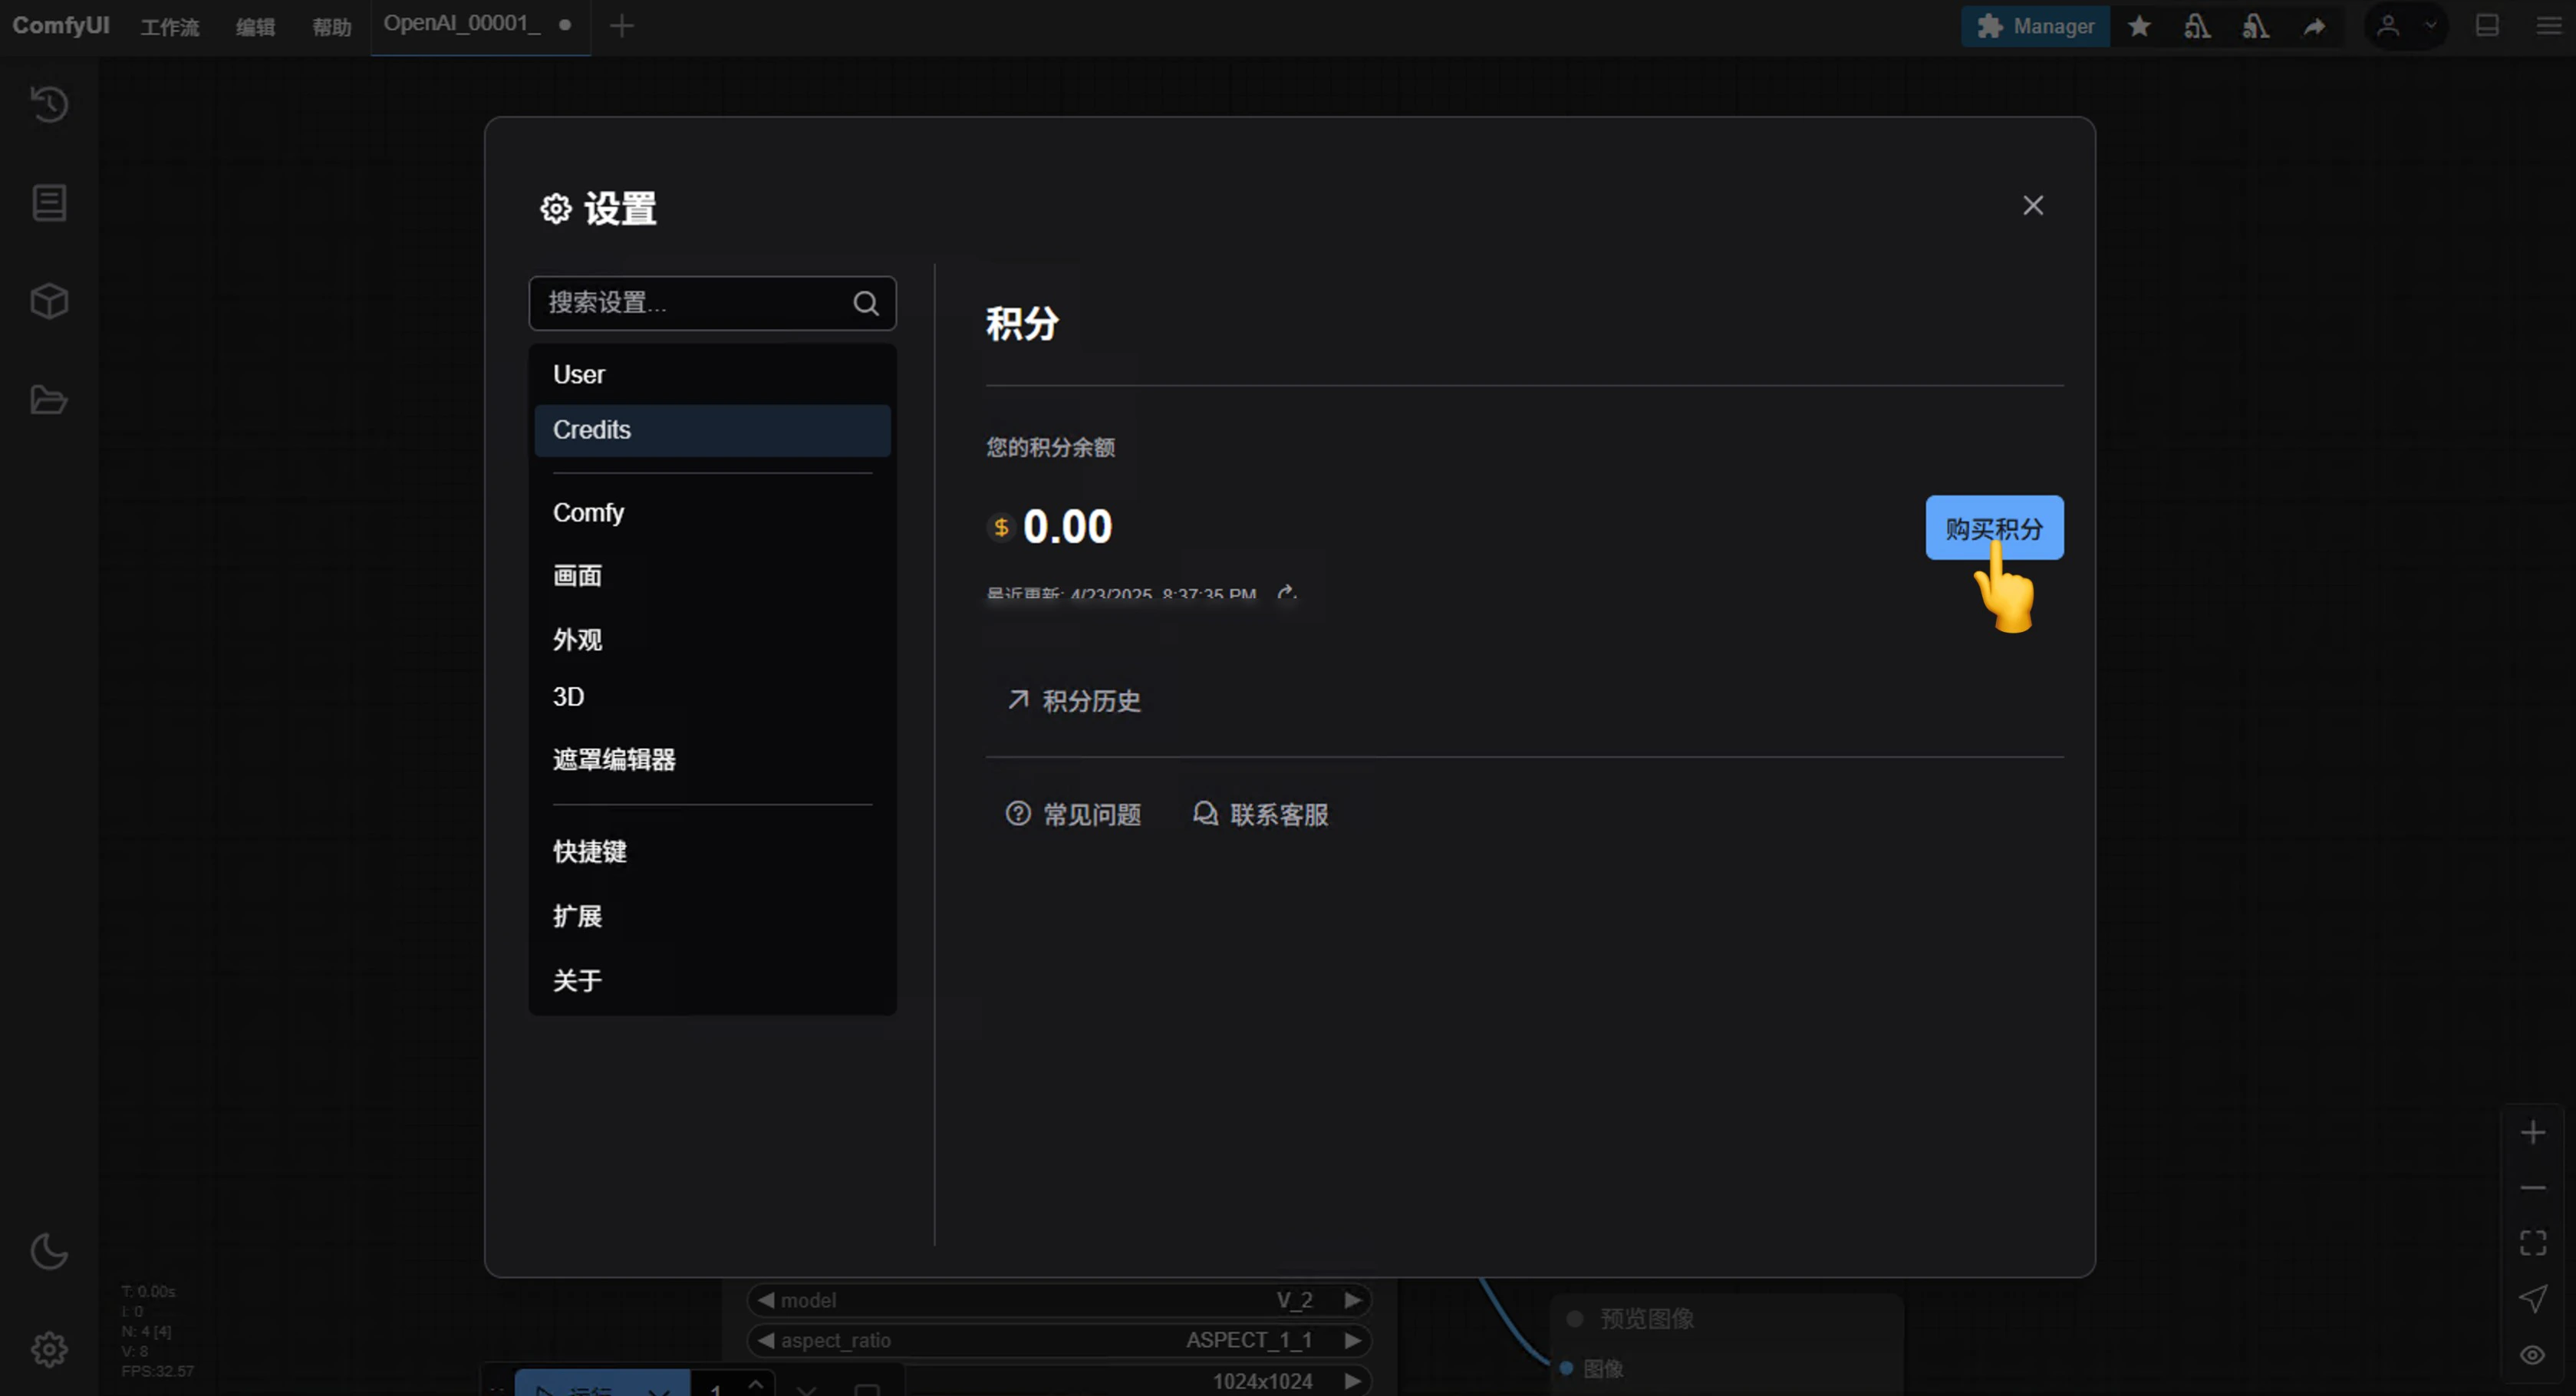Image resolution: width=2576 pixels, height=1396 pixels.
Task: Open the workflows folder sidebar icon
Action: [x=49, y=400]
